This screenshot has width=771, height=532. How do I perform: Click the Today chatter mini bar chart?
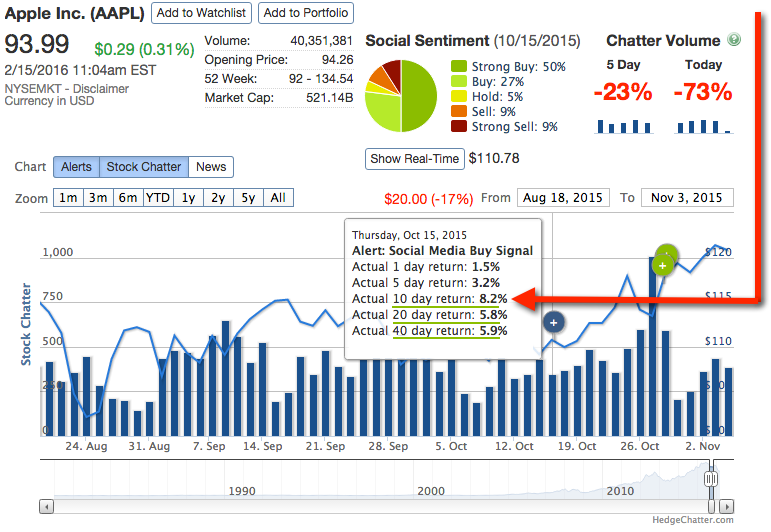point(704,126)
